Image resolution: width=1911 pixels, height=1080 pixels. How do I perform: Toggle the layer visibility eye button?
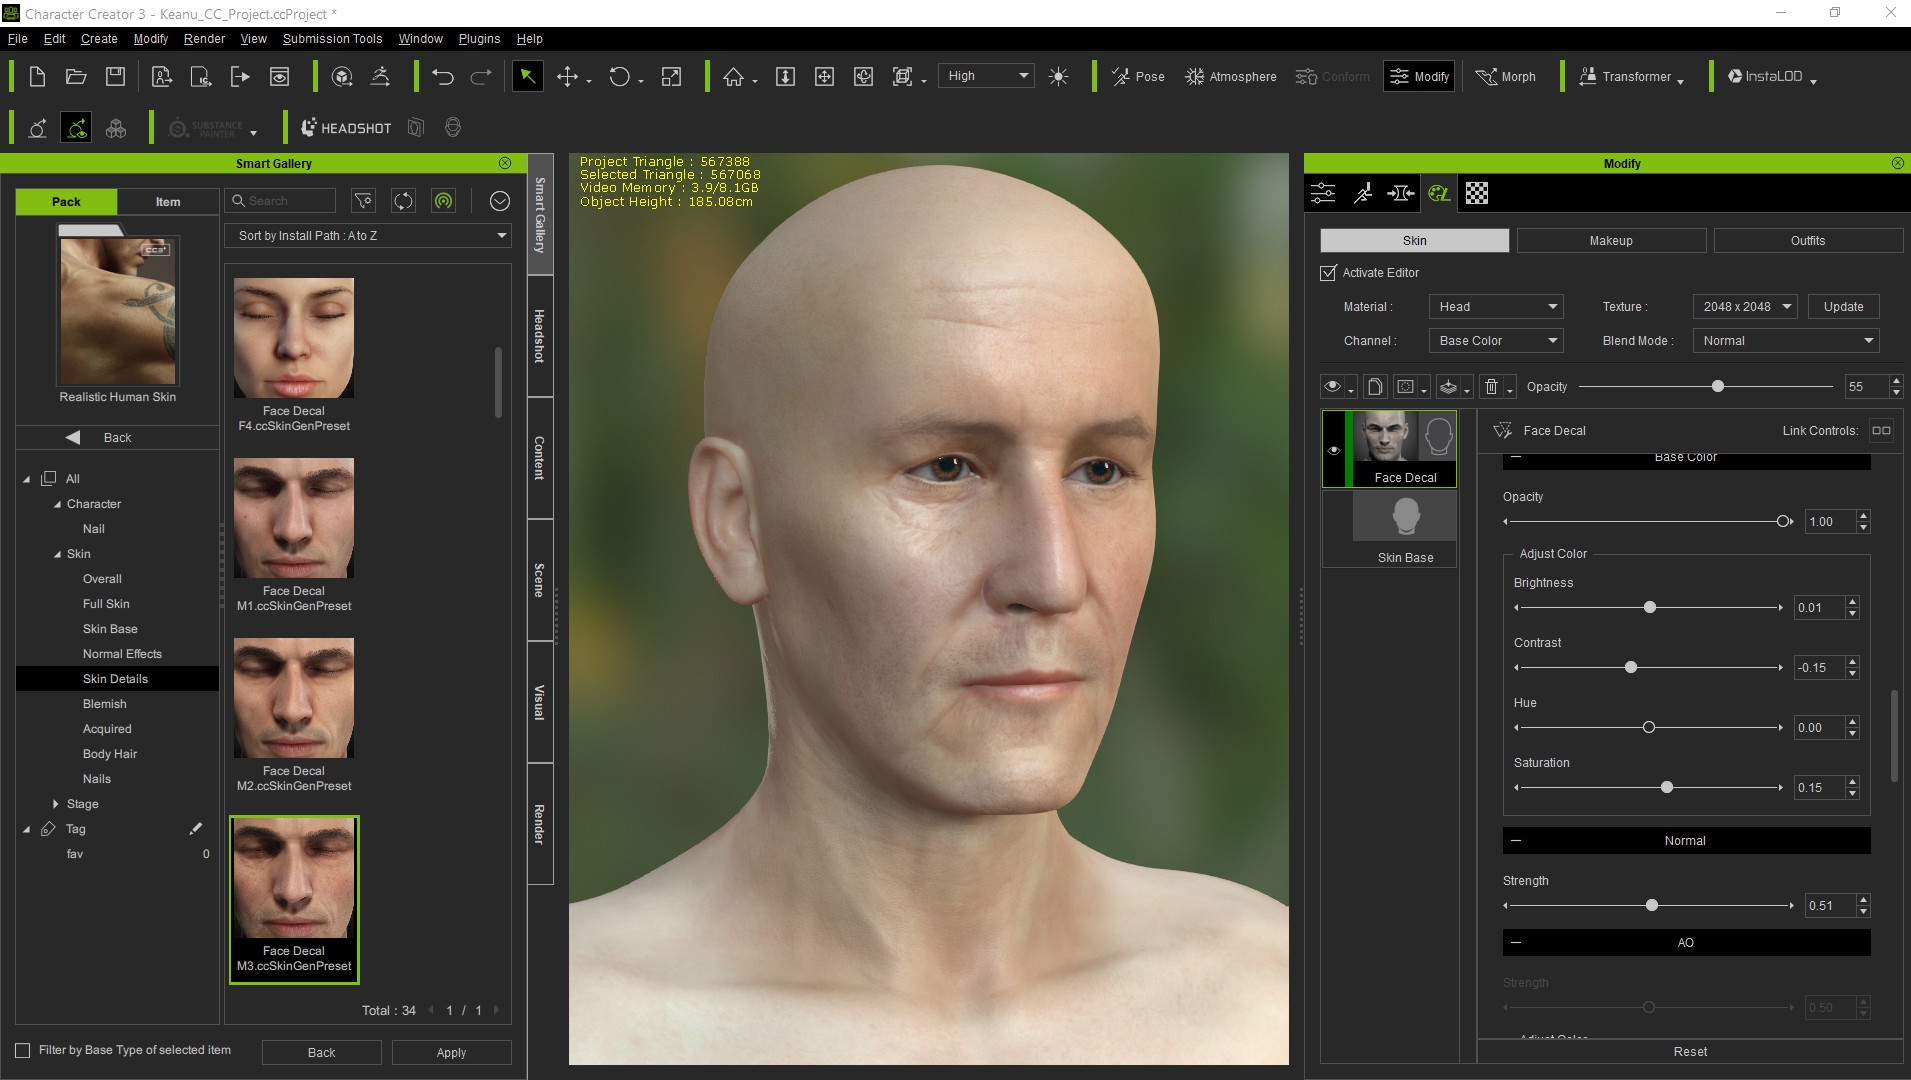[x=1332, y=387]
